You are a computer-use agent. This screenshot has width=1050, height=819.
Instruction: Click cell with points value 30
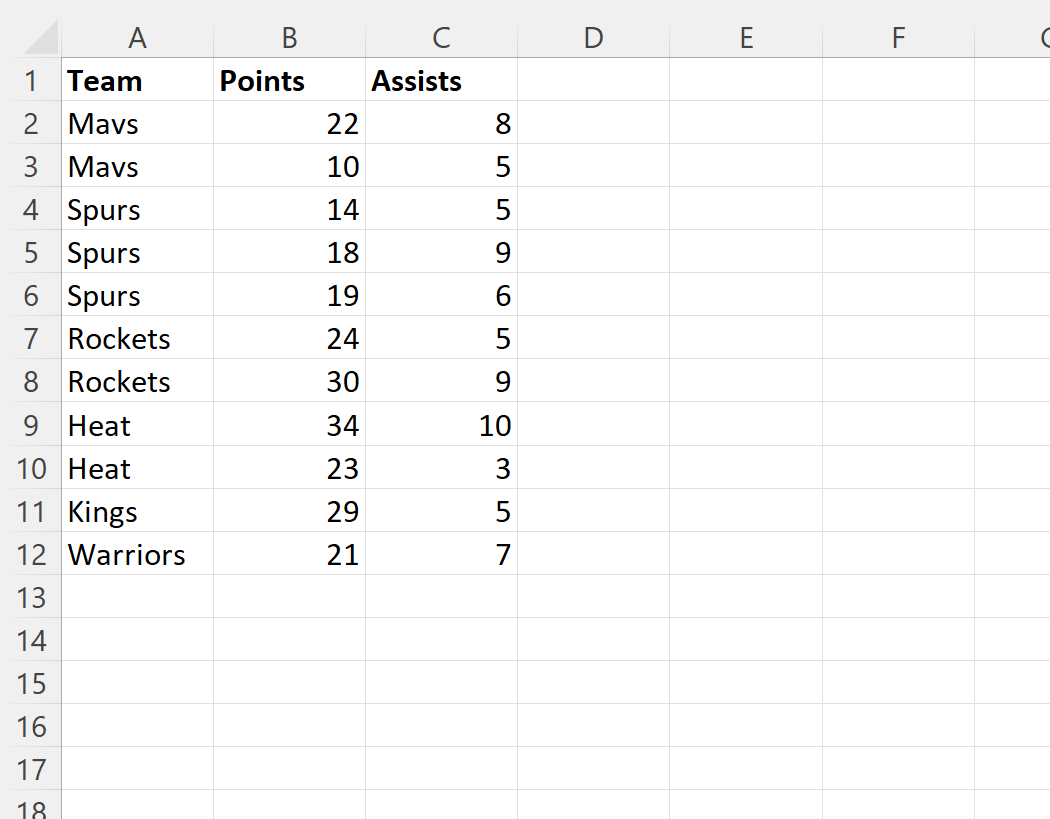pyautogui.click(x=289, y=382)
